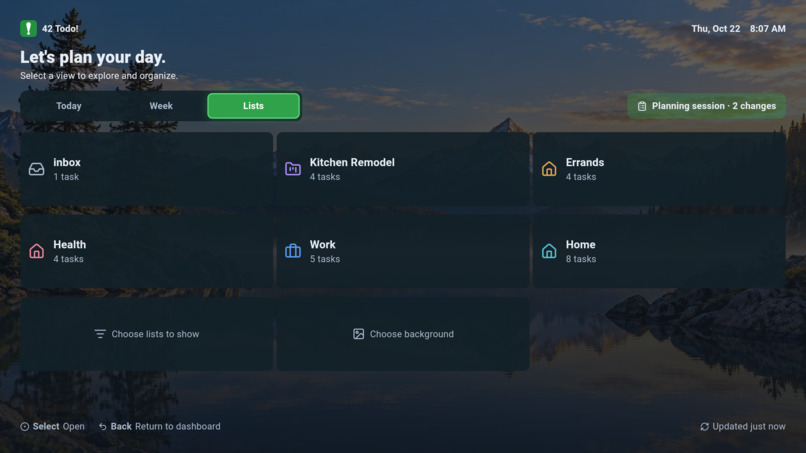Click the Work blue briefcase icon
Screen dimensions: 806x453
pyautogui.click(x=293, y=251)
